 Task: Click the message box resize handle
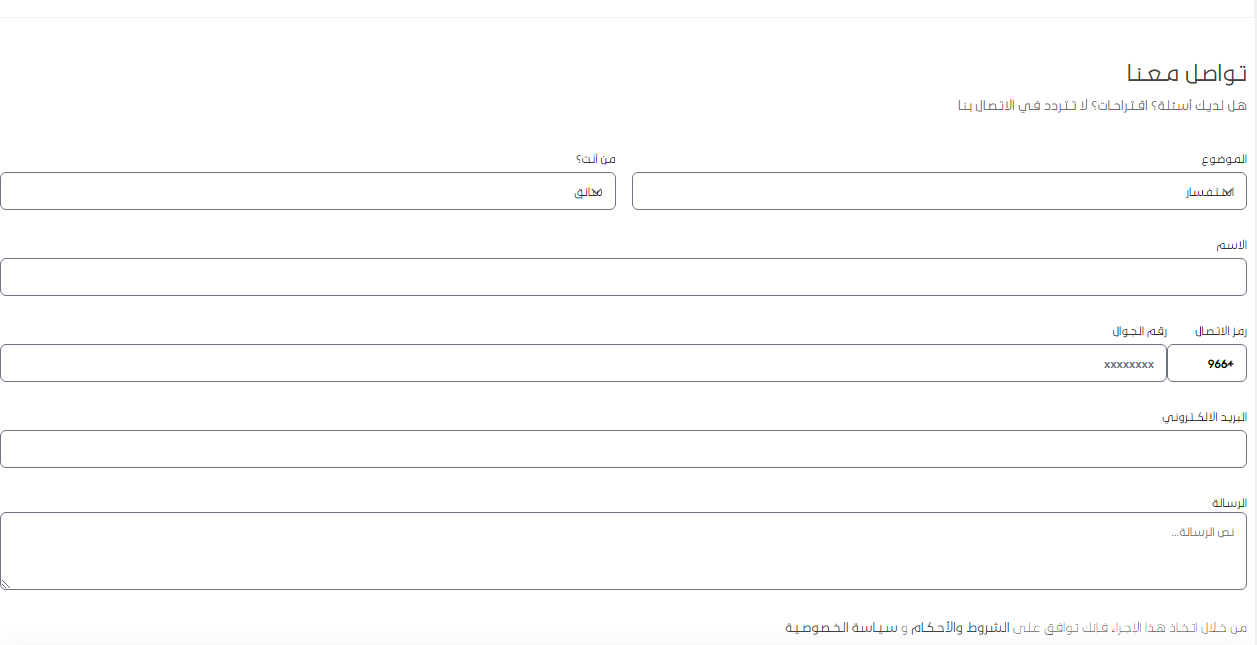pyautogui.click(x=6, y=584)
